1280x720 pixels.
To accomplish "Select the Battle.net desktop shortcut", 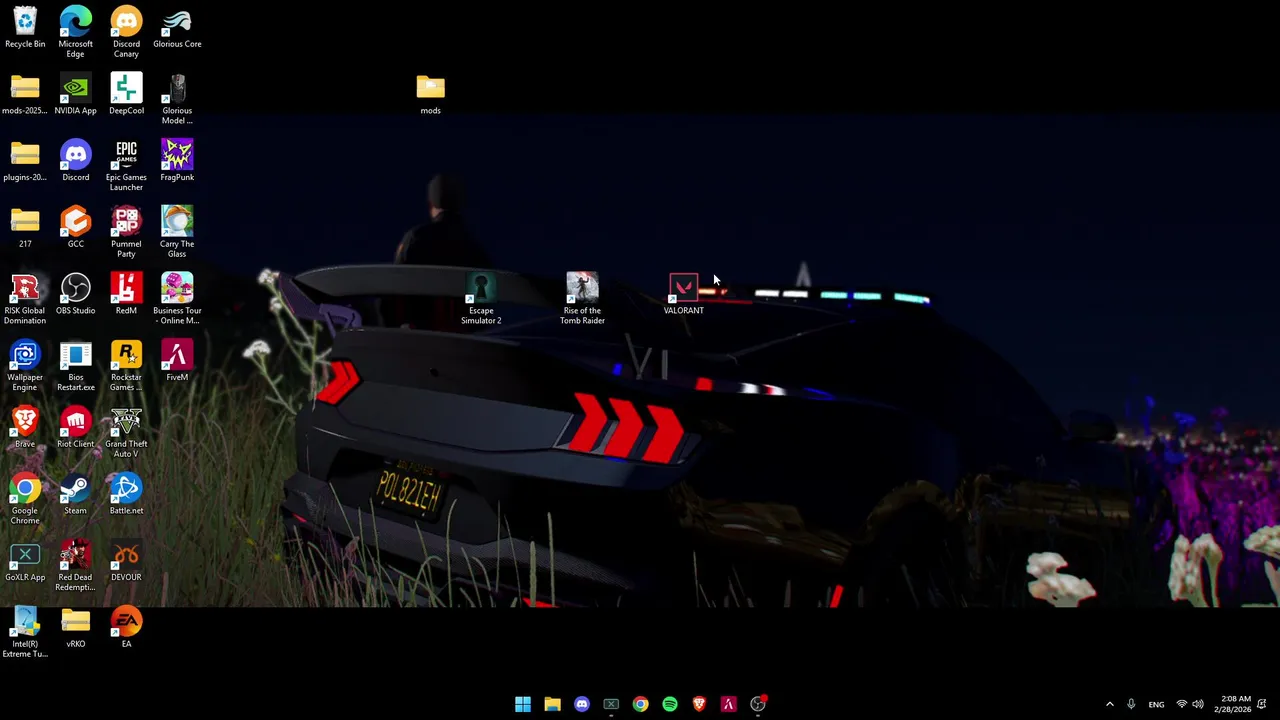I will [126, 495].
